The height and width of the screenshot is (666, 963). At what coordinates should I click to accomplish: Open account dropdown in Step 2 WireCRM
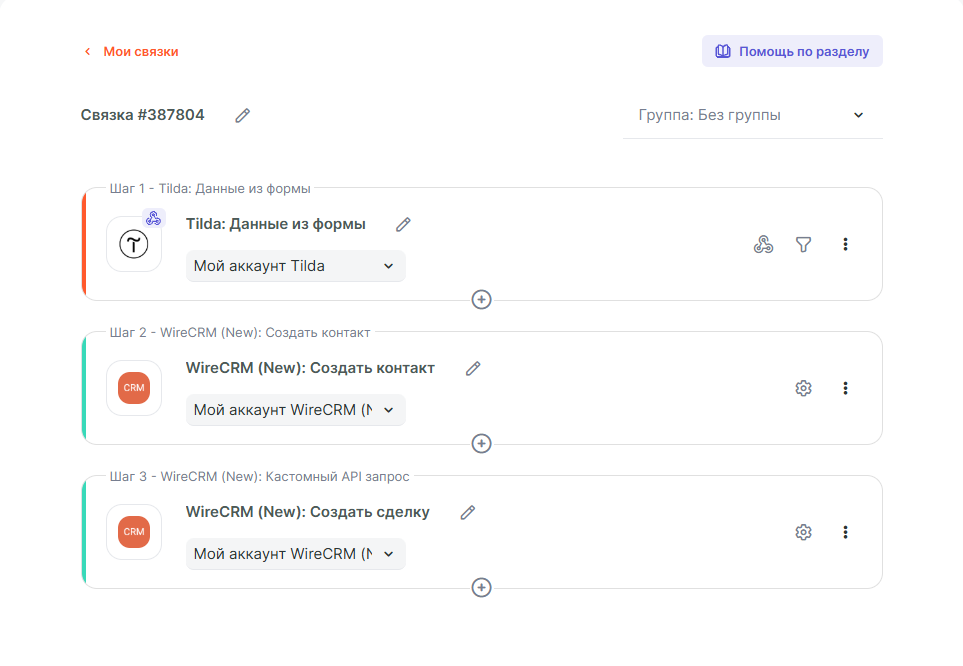[x=295, y=410]
